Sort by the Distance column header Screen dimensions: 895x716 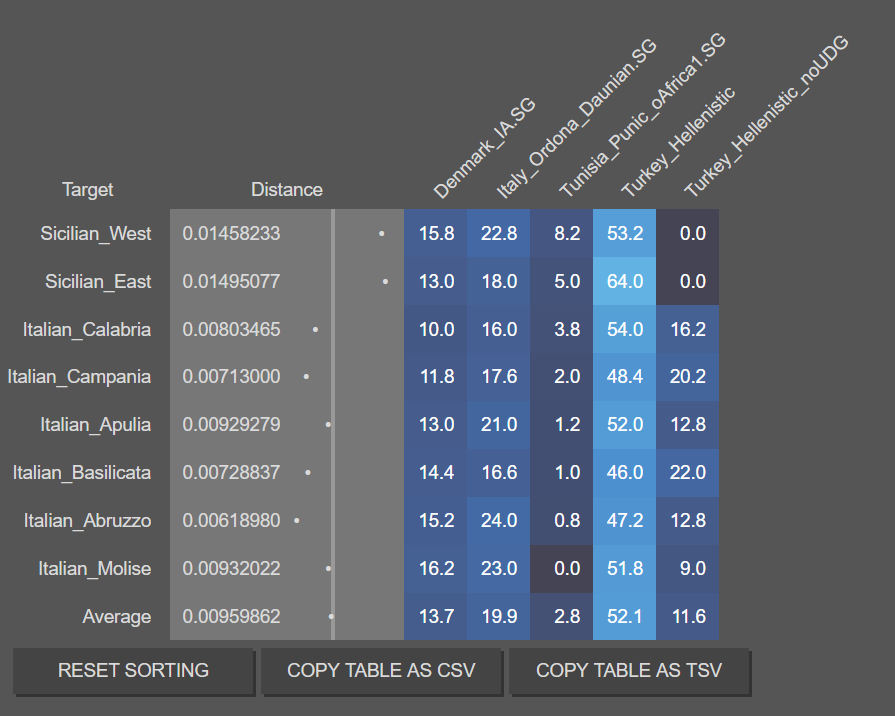(287, 190)
